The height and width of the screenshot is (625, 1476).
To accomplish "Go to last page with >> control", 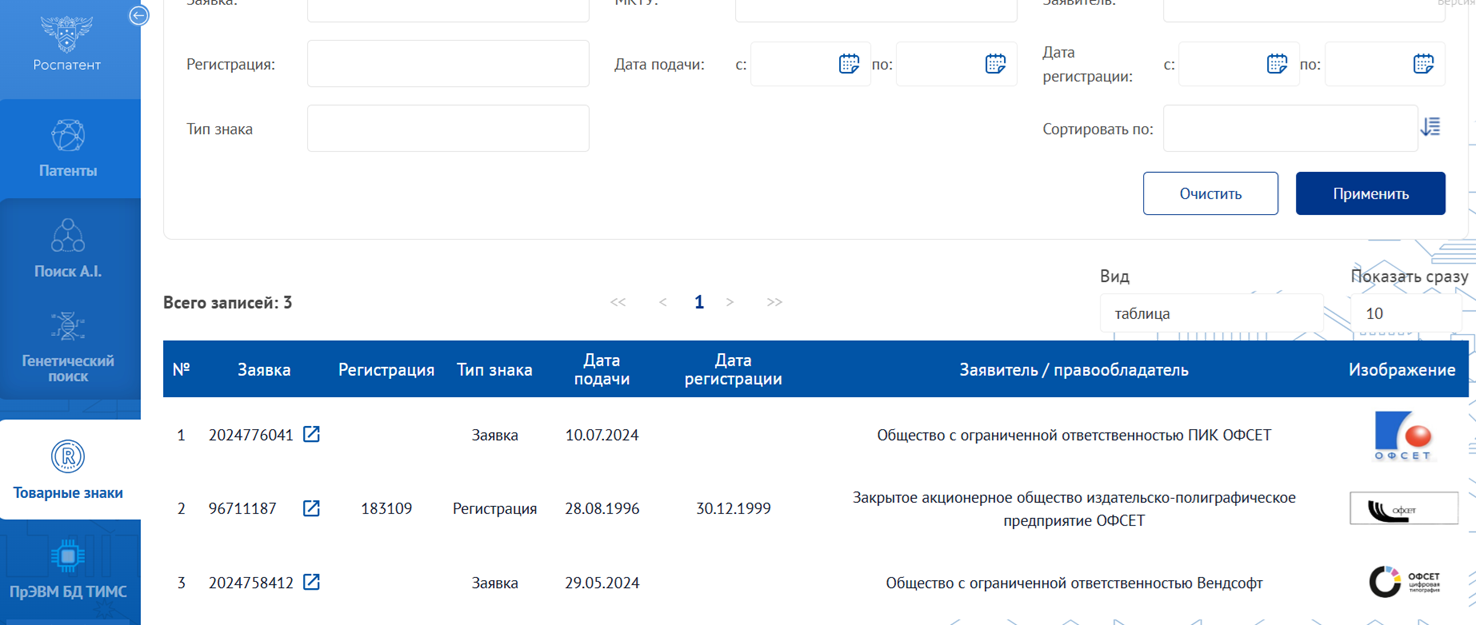I will click(x=774, y=302).
